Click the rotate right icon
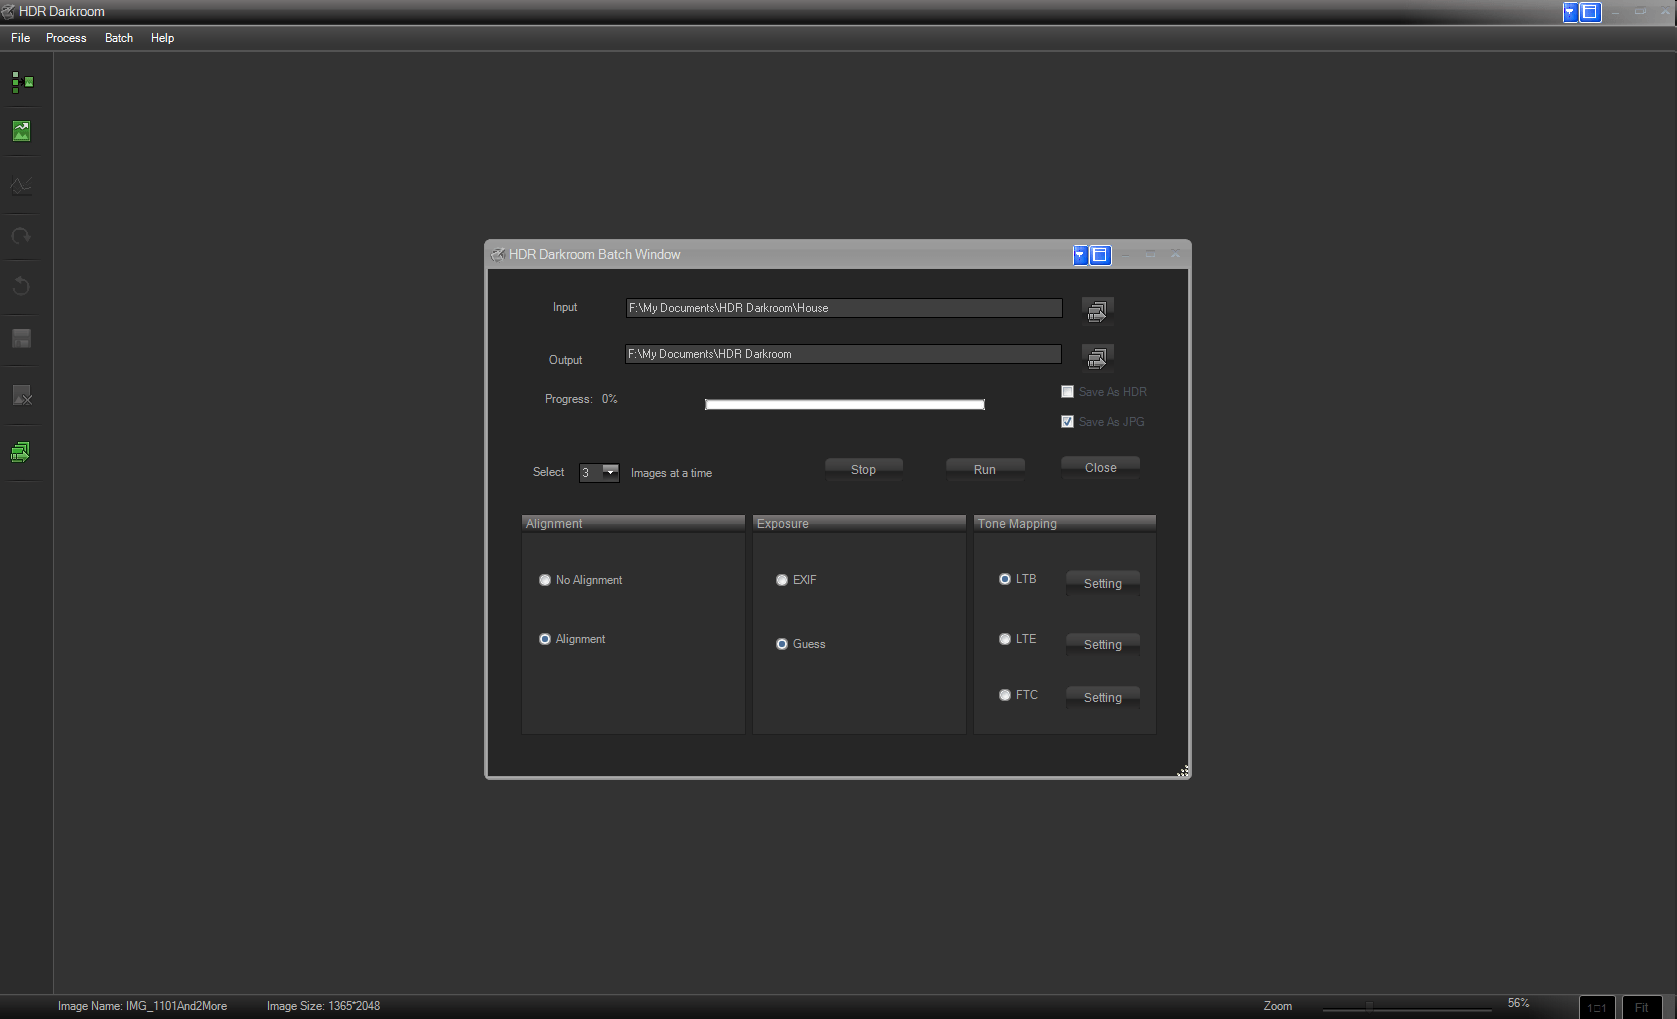This screenshot has height=1019, width=1677. tap(21, 236)
